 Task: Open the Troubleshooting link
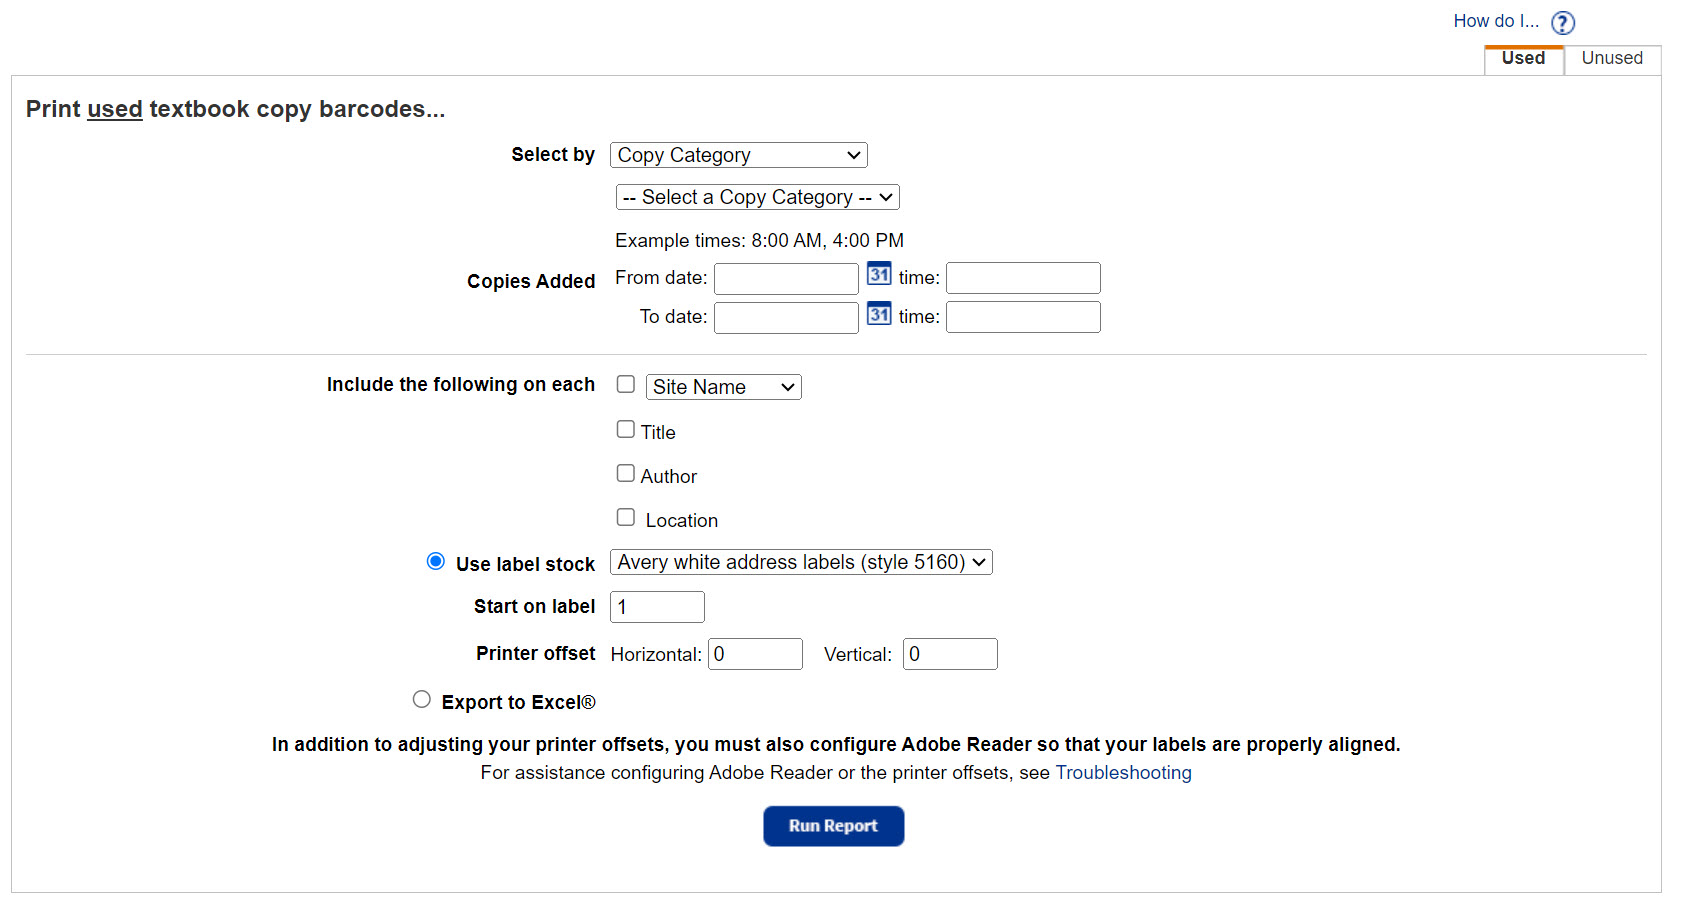pos(1123,773)
